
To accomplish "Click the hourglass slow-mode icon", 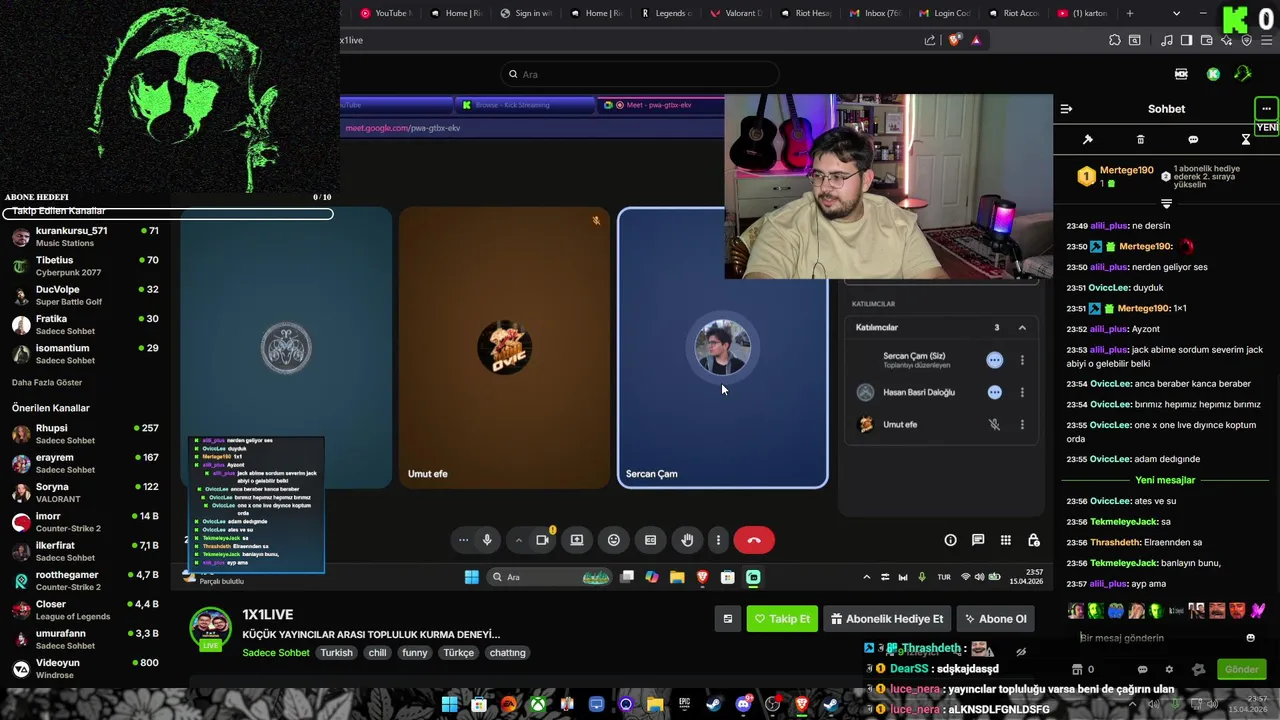I will (x=1246, y=140).
